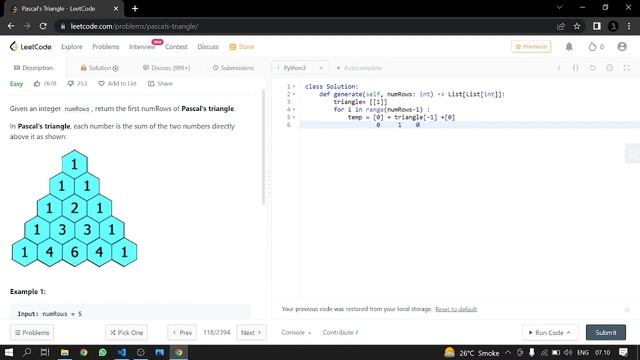Open Chrome three-dot menu

point(629,26)
